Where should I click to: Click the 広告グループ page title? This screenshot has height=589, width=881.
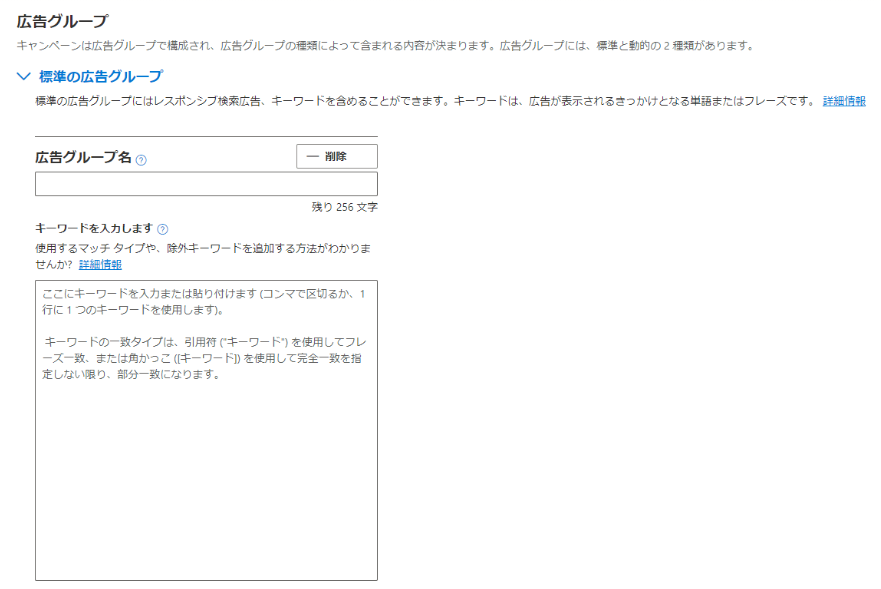point(62,21)
